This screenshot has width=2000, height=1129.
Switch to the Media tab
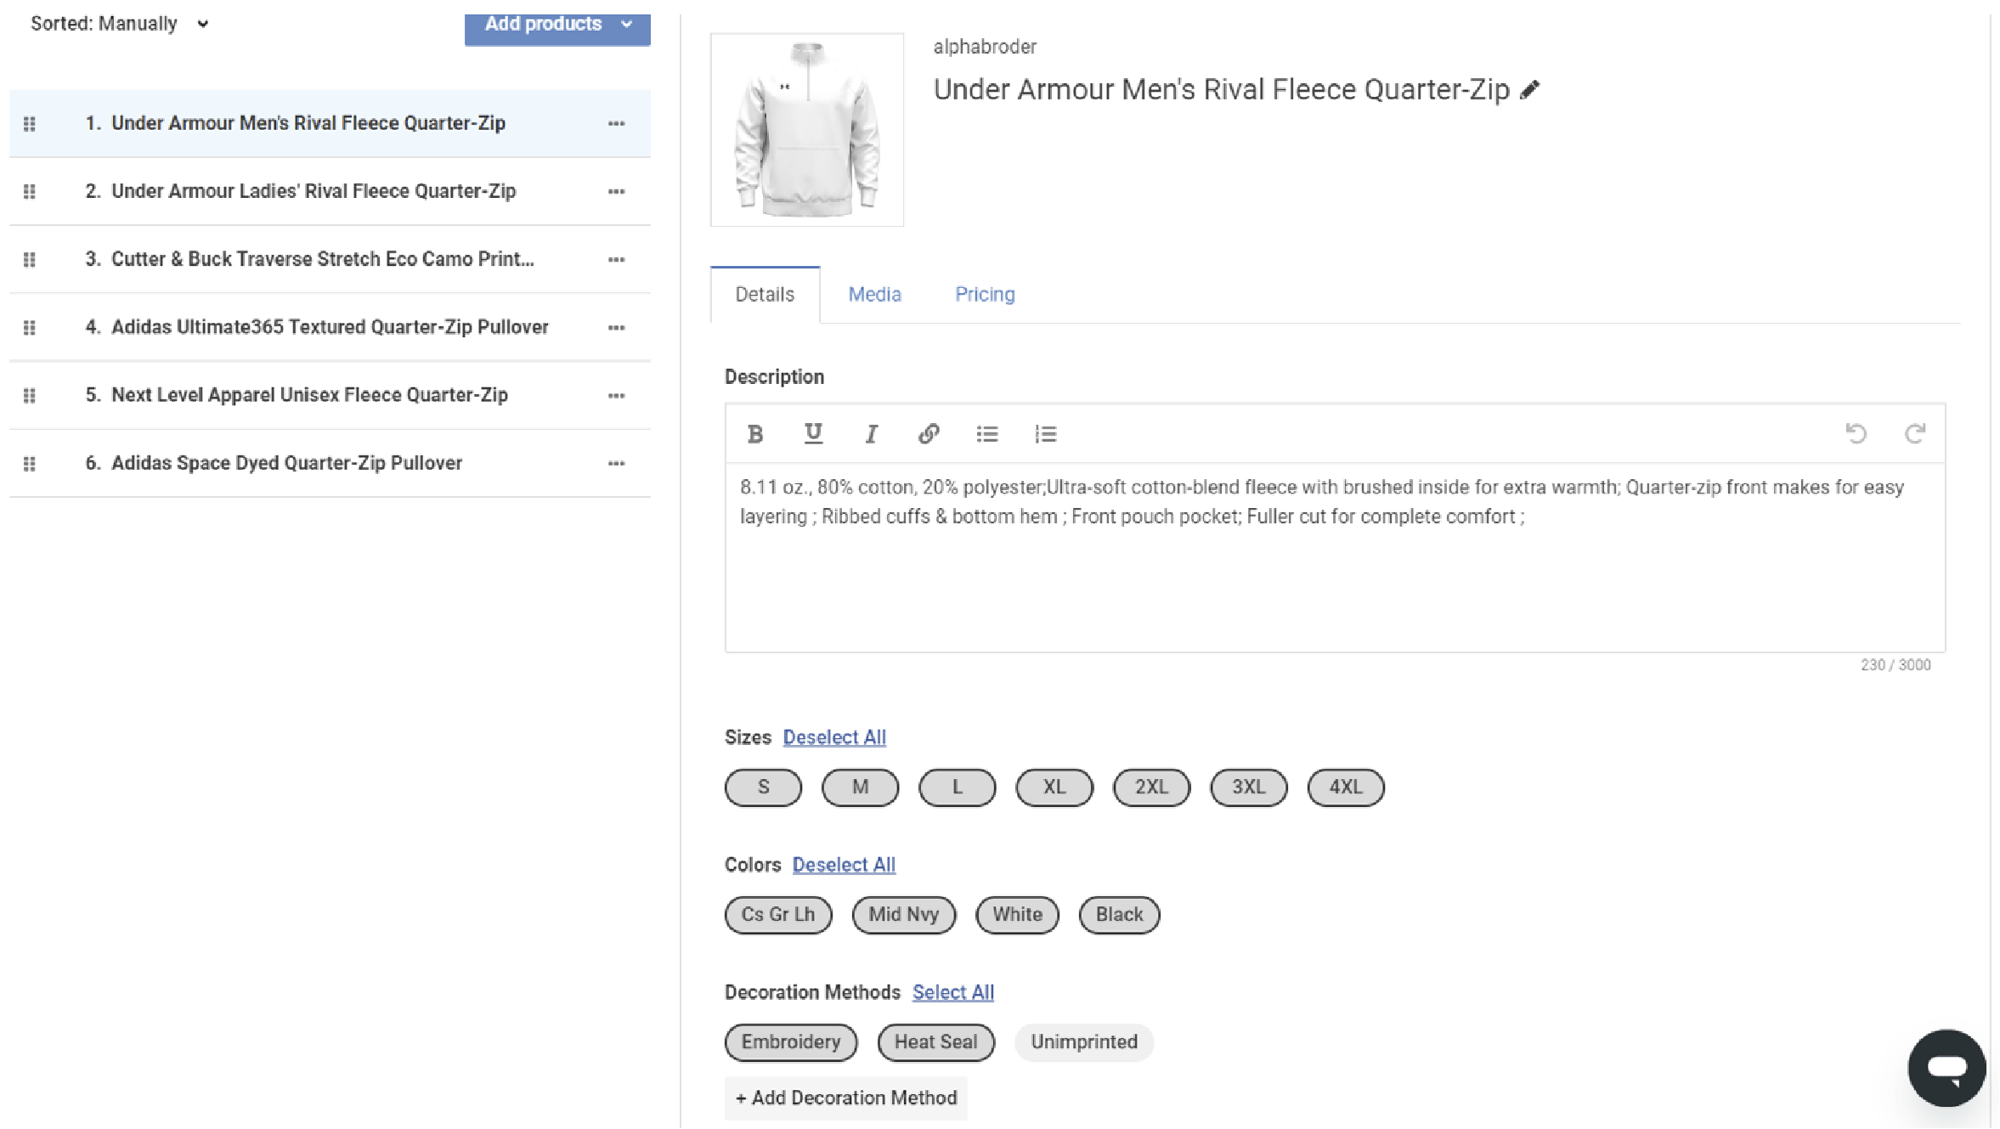[x=874, y=295]
